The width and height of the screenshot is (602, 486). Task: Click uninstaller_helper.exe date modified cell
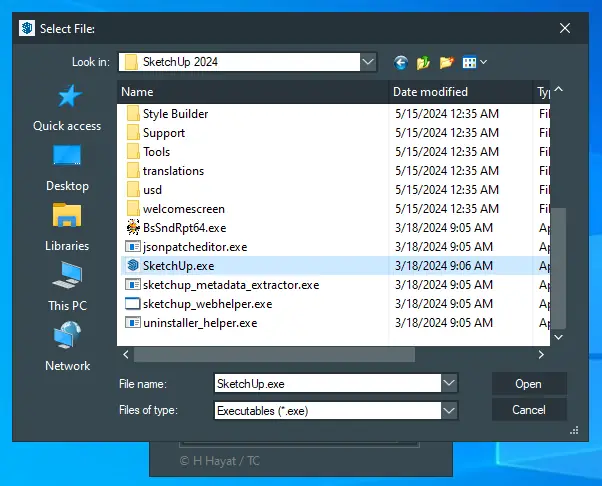point(444,323)
